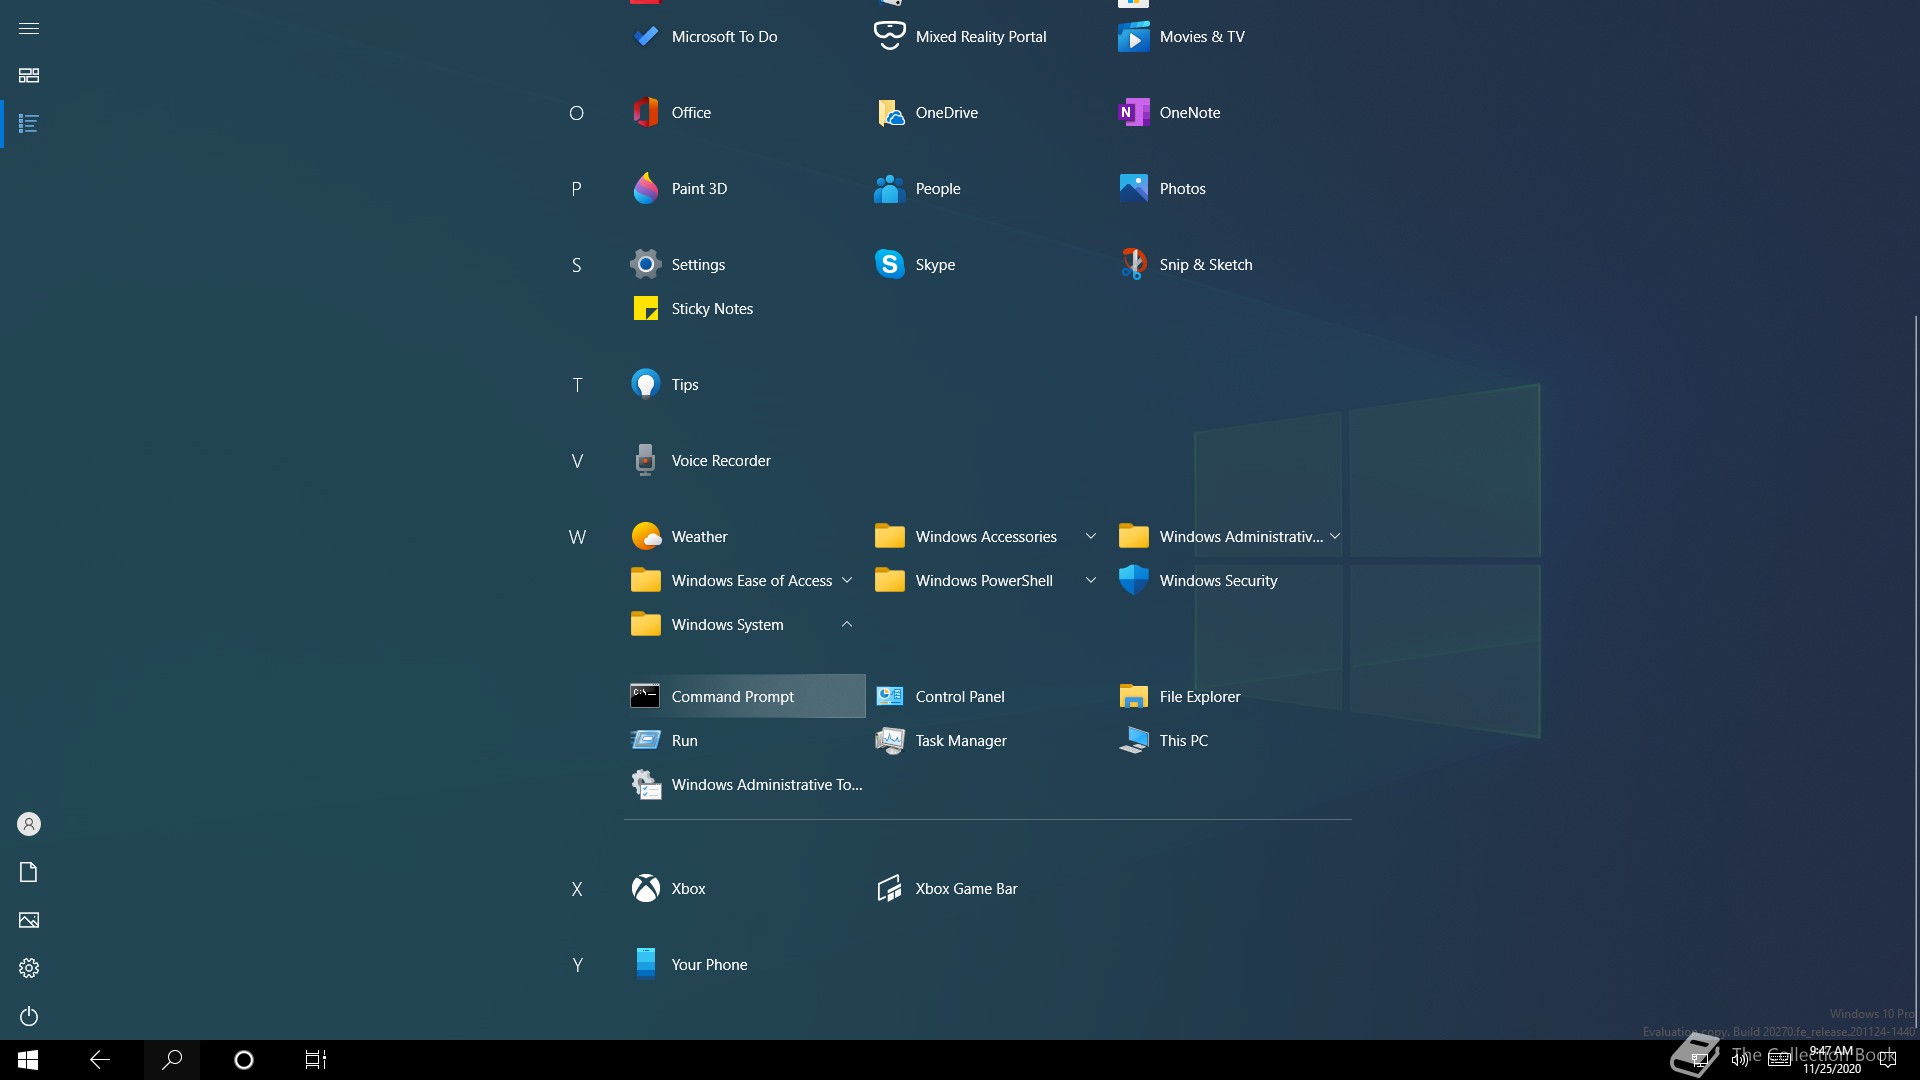Open Power options in Start sidebar
This screenshot has width=1920, height=1080.
point(29,1016)
